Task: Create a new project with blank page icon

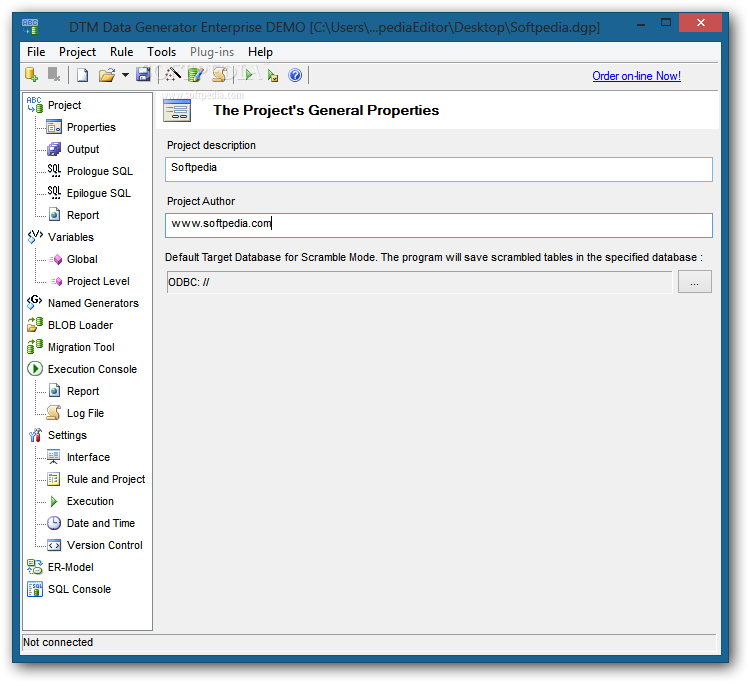Action: point(83,75)
